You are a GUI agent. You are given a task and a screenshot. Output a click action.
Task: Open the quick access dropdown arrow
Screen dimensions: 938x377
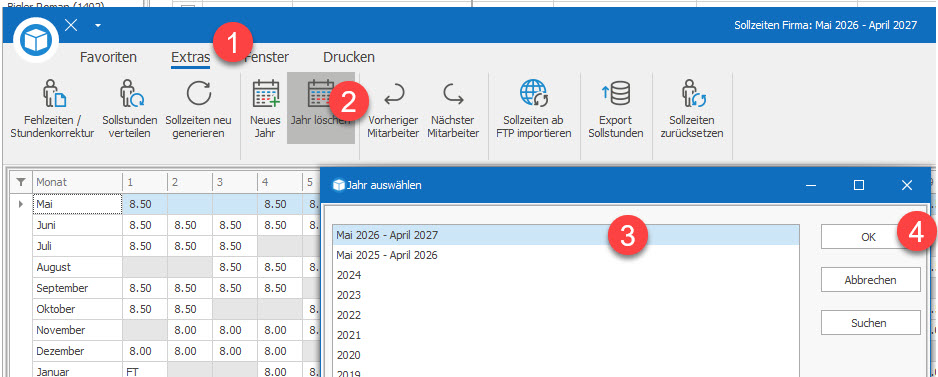98,26
